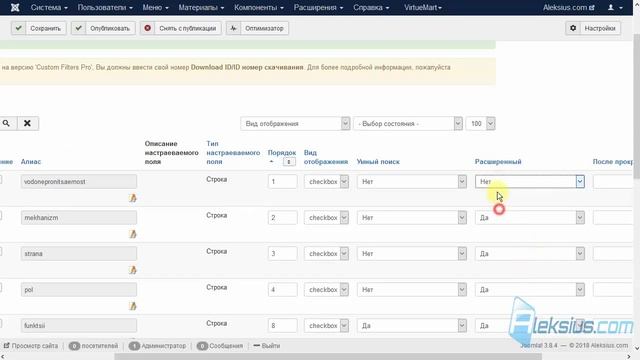This screenshot has width=640, height=360.
Task: Open the Выбор состояния filter dropdown
Action: click(408, 123)
